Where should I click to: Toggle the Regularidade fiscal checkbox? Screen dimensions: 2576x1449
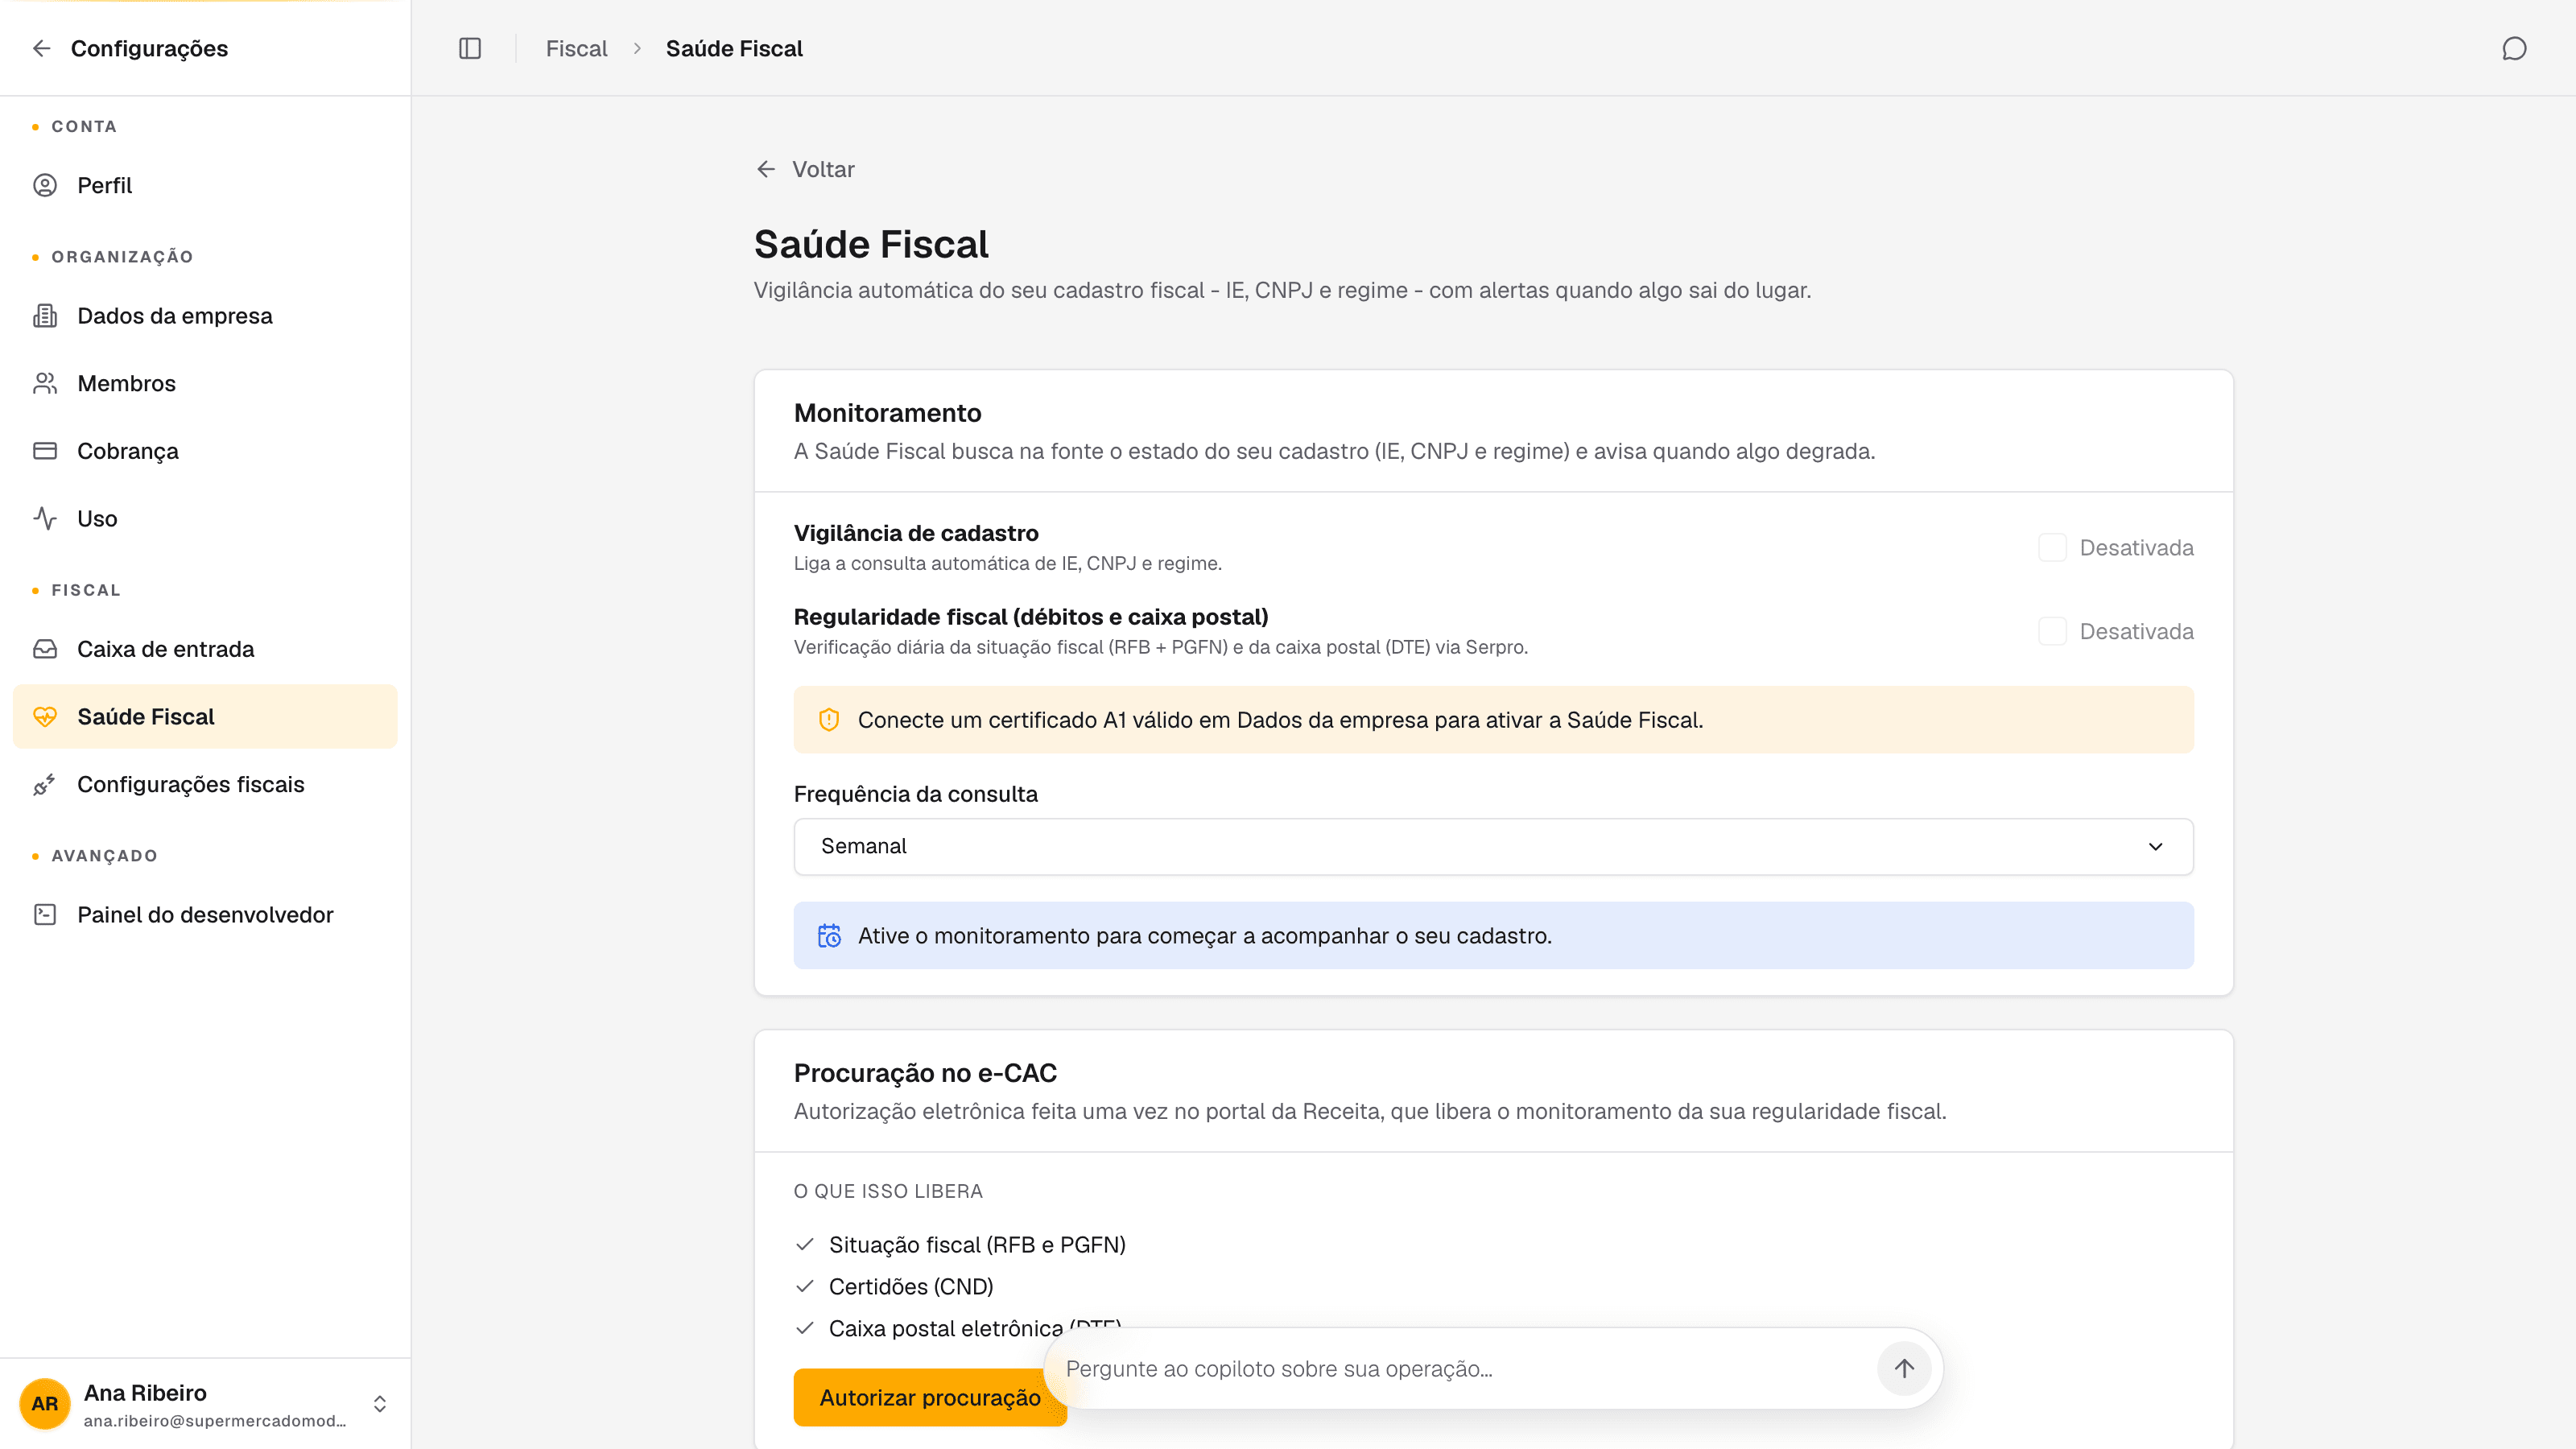pyautogui.click(x=2052, y=631)
